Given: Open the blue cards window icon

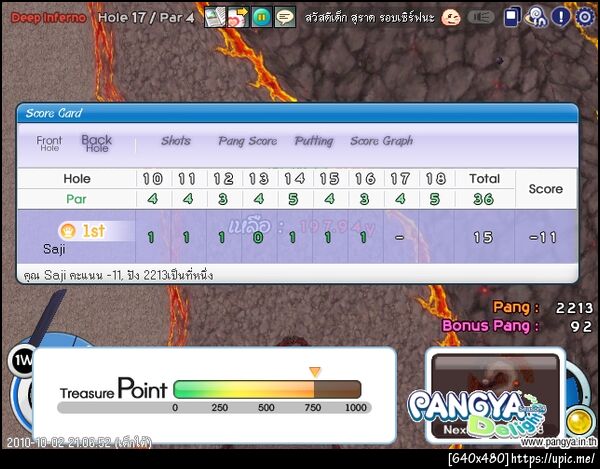Looking at the screenshot, I should coord(512,17).
